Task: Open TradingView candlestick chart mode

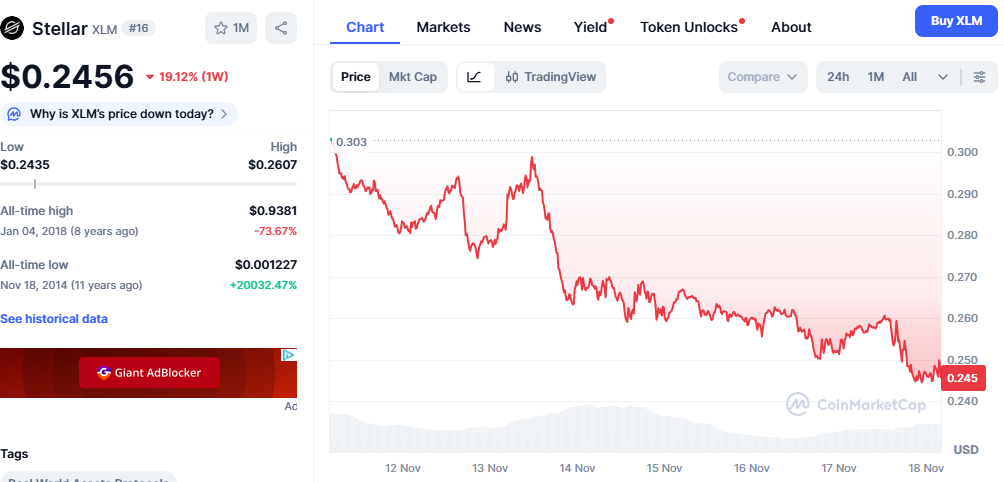Action: pos(550,77)
